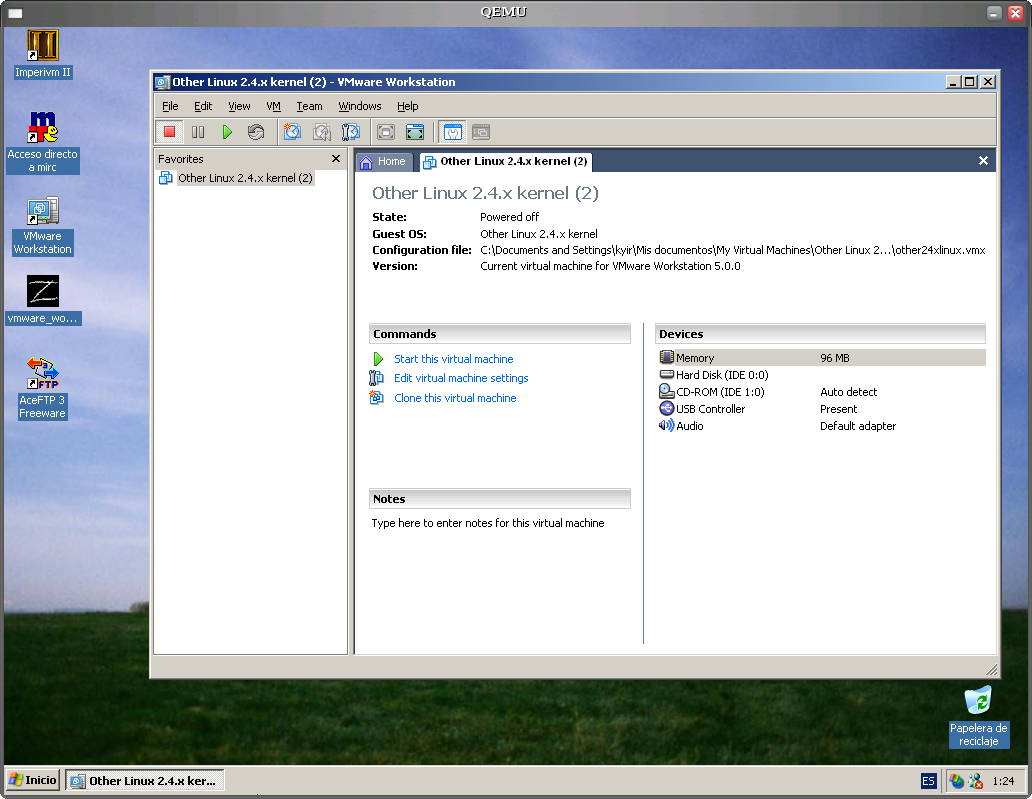The width and height of the screenshot is (1032, 799).
Task: Take a snapshot via toolbar icon
Action: click(x=292, y=132)
